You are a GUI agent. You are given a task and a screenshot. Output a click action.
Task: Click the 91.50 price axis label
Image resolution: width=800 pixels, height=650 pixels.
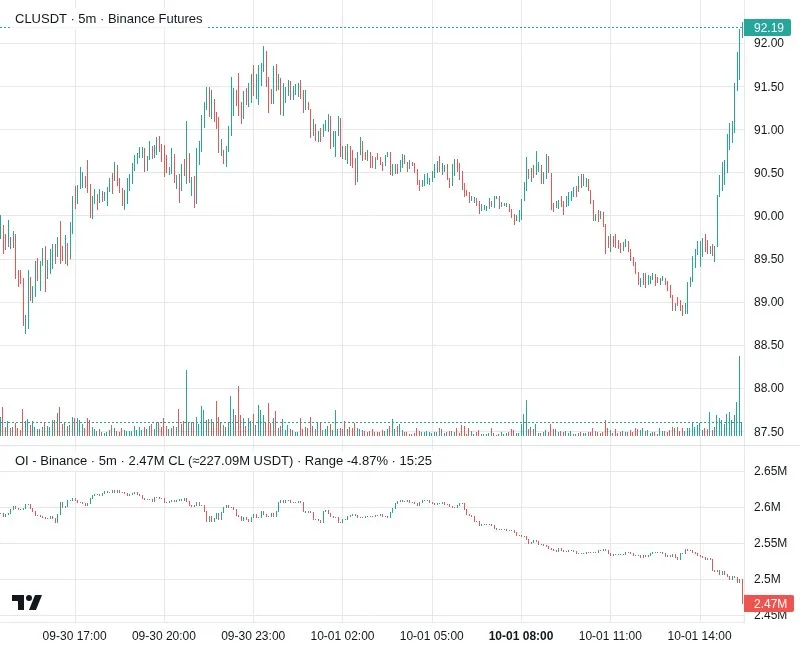tap(769, 87)
